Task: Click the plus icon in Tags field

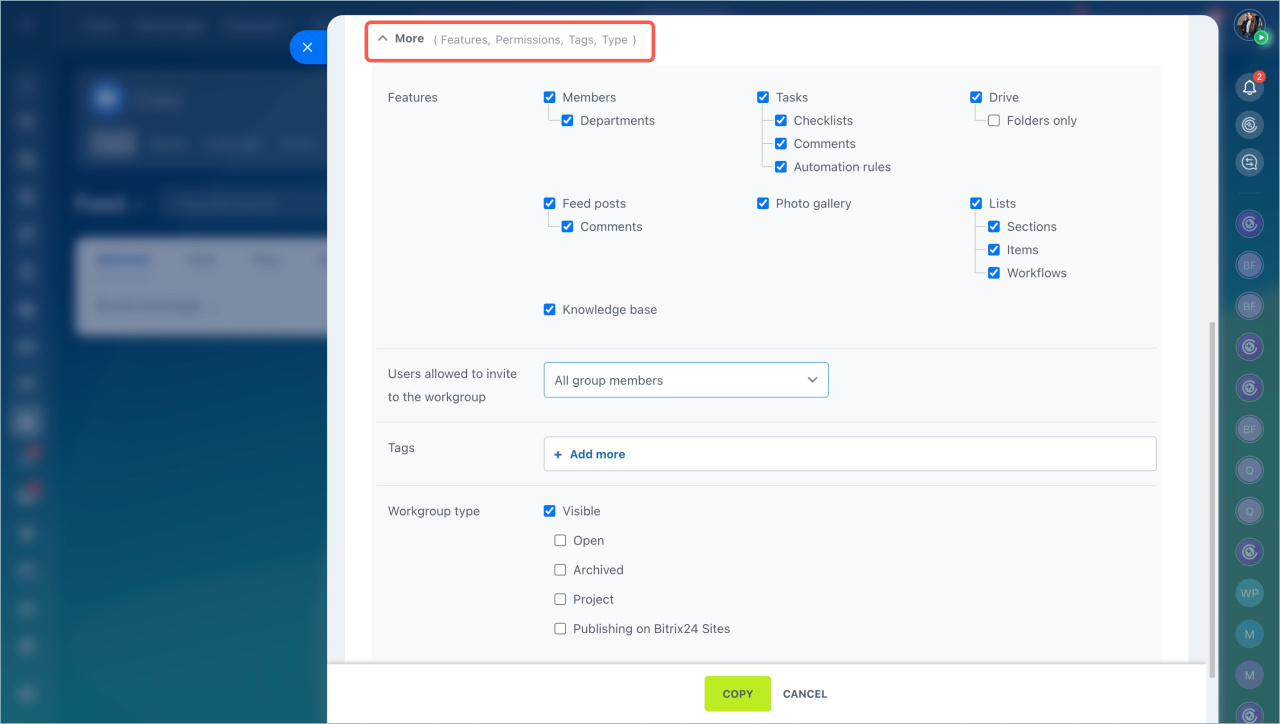Action: pyautogui.click(x=558, y=454)
